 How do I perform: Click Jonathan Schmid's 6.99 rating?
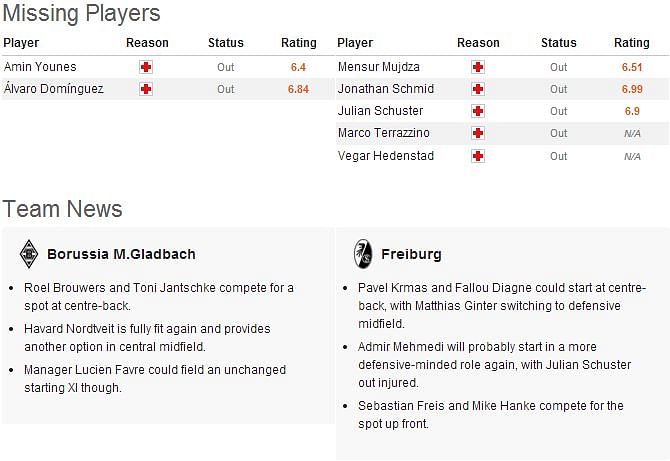click(632, 89)
